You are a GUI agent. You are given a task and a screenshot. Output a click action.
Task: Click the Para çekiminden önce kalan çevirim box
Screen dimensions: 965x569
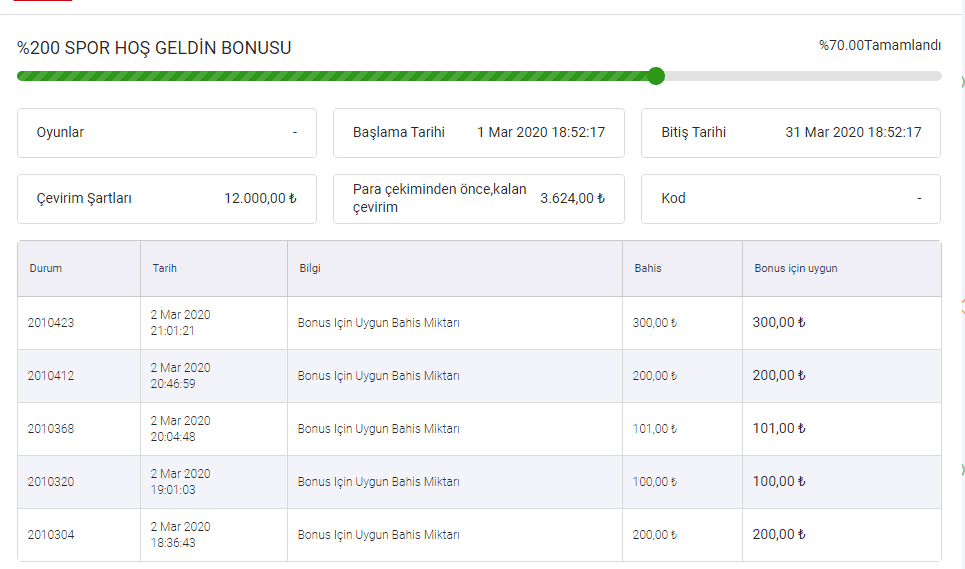point(478,199)
